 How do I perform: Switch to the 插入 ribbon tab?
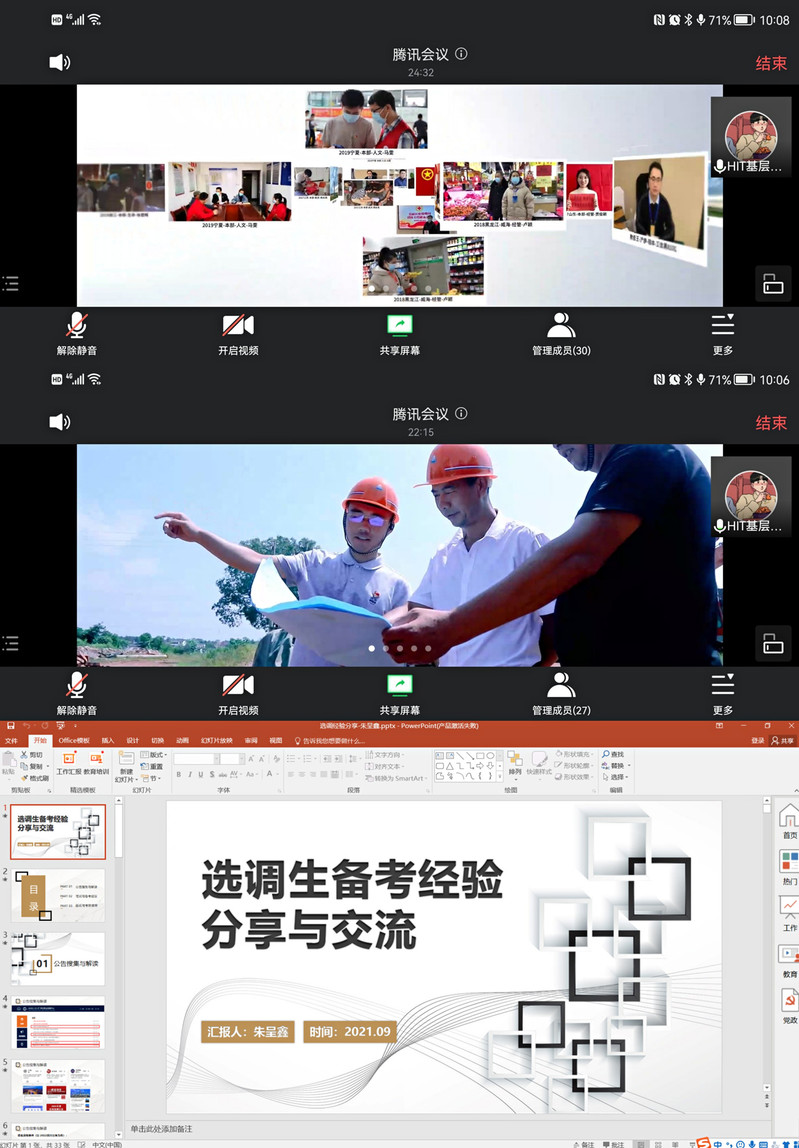108,740
